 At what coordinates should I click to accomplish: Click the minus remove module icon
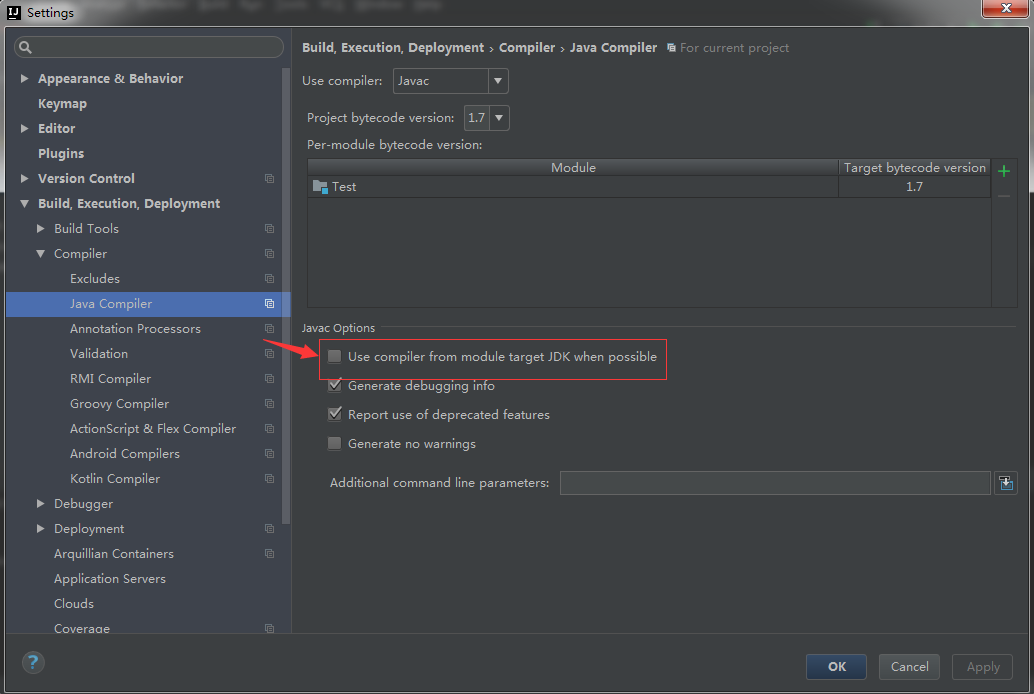coord(1004,196)
